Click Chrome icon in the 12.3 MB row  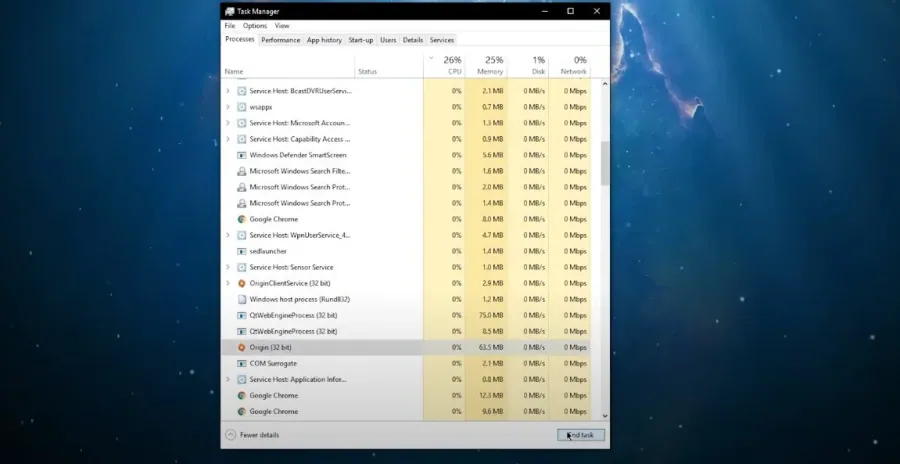point(242,396)
